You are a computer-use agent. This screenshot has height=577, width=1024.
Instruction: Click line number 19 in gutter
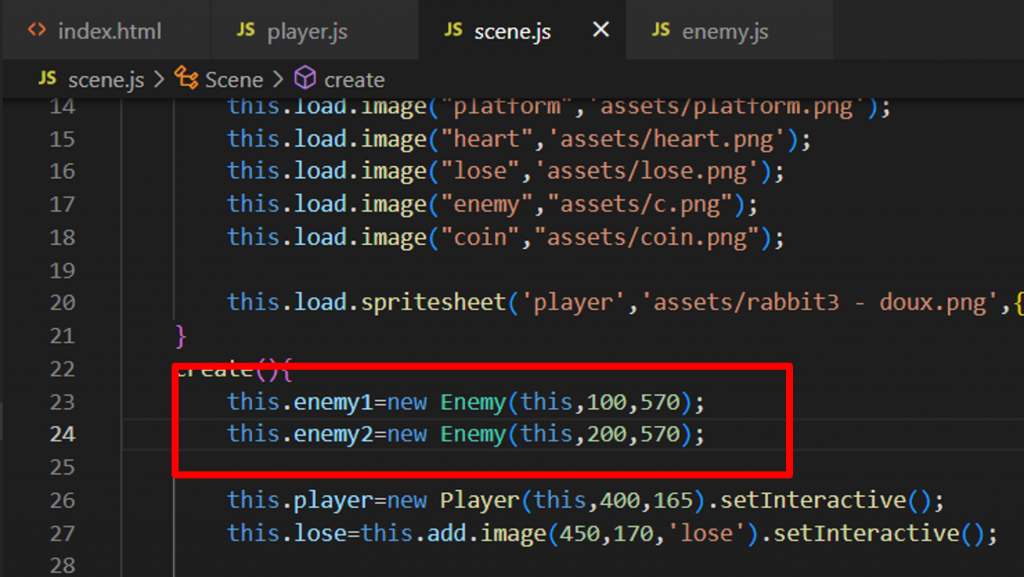click(x=63, y=270)
